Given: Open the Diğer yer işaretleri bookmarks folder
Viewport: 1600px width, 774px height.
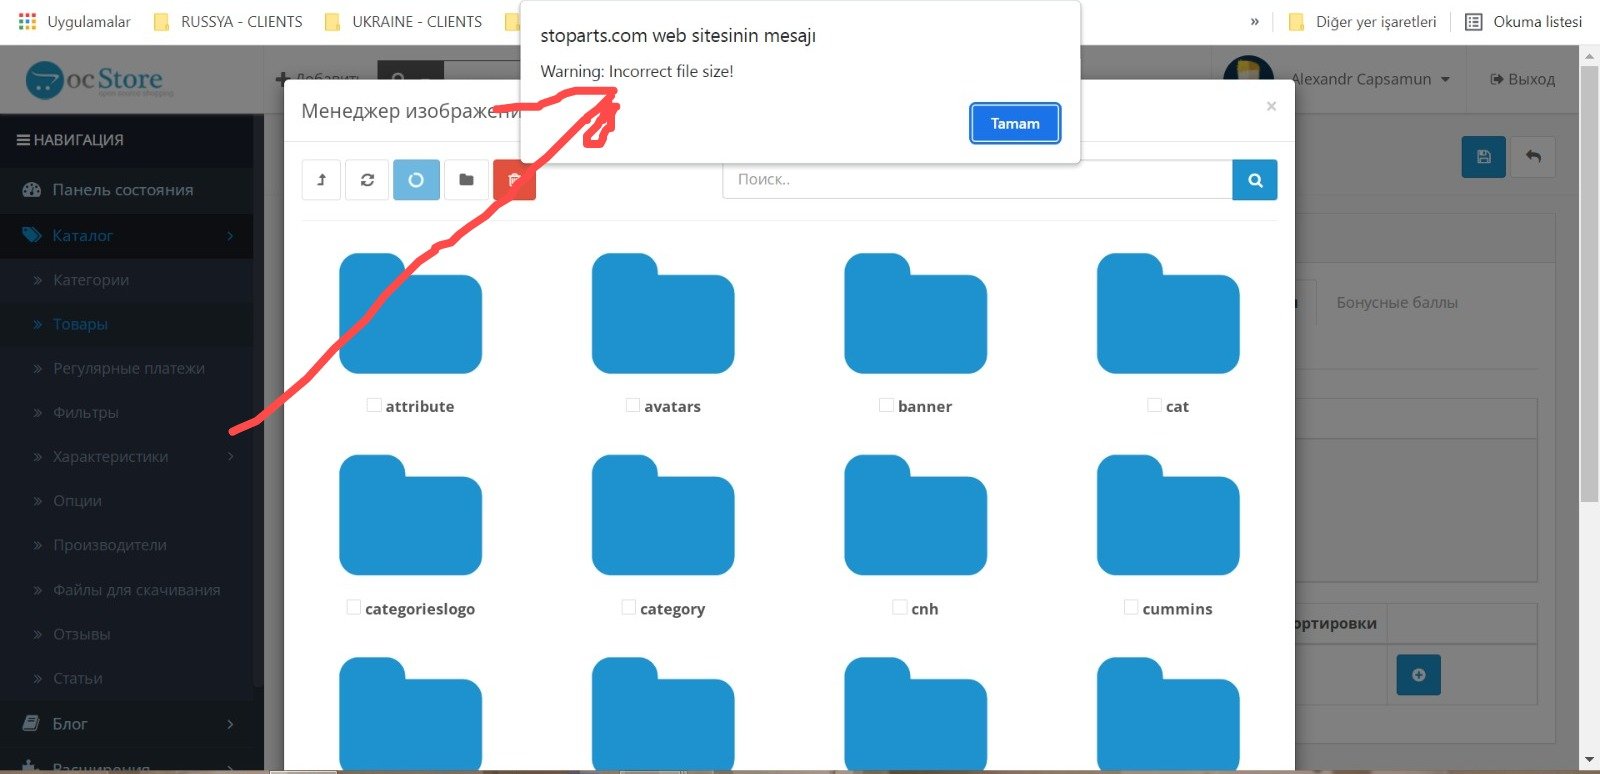Looking at the screenshot, I should tap(1362, 21).
